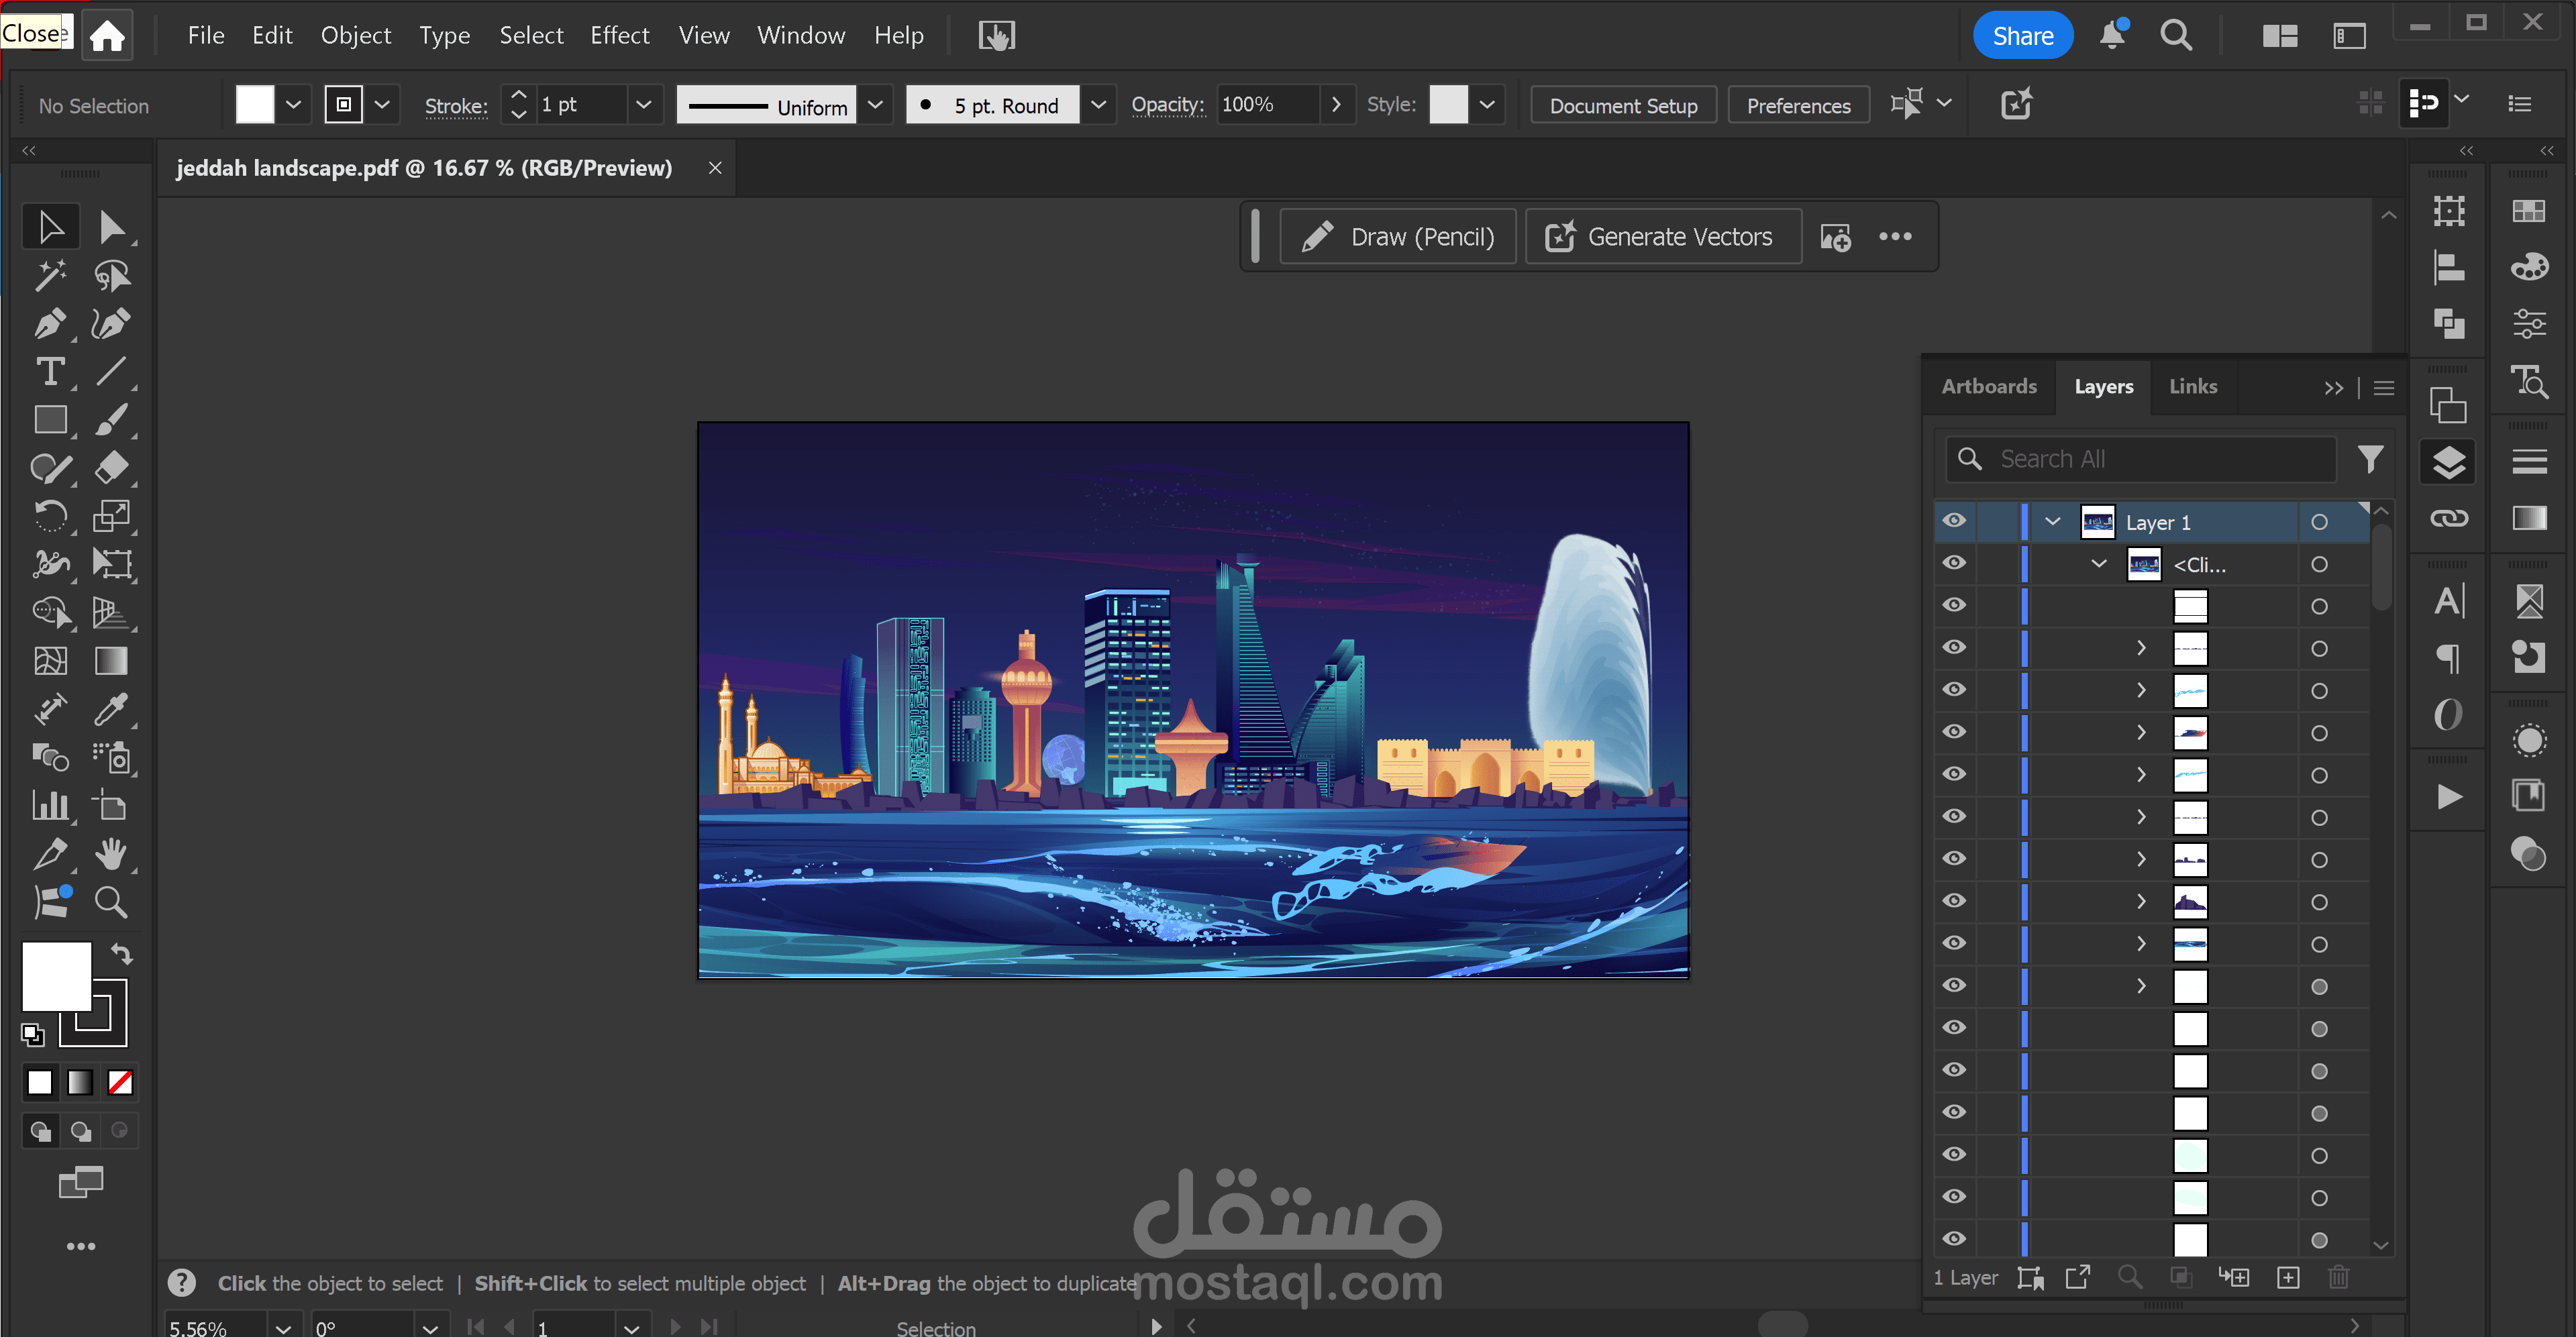Screen dimensions: 2576x1337
Task: Open the stroke weight dropdown
Action: [644, 105]
